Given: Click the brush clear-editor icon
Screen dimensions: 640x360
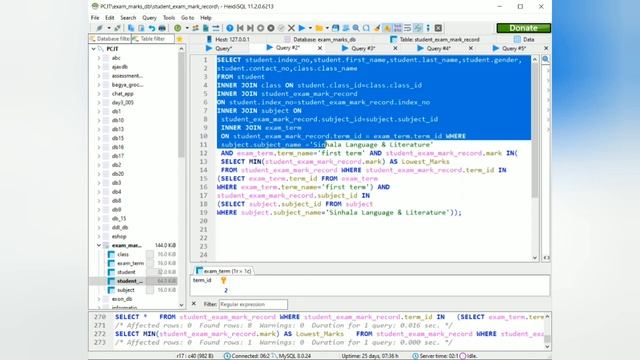Looking at the screenshot, I should (x=377, y=28).
